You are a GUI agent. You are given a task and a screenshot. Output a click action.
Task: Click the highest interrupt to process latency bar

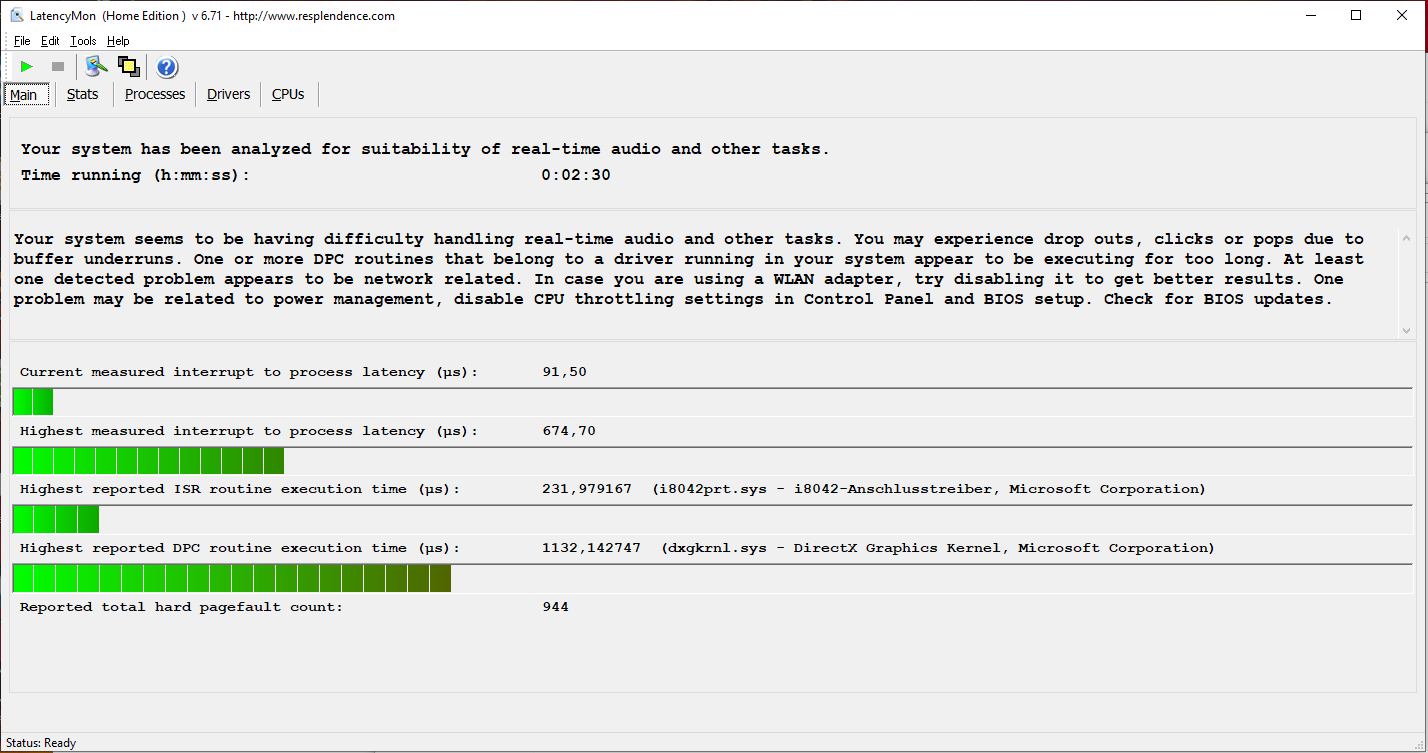tap(712, 461)
